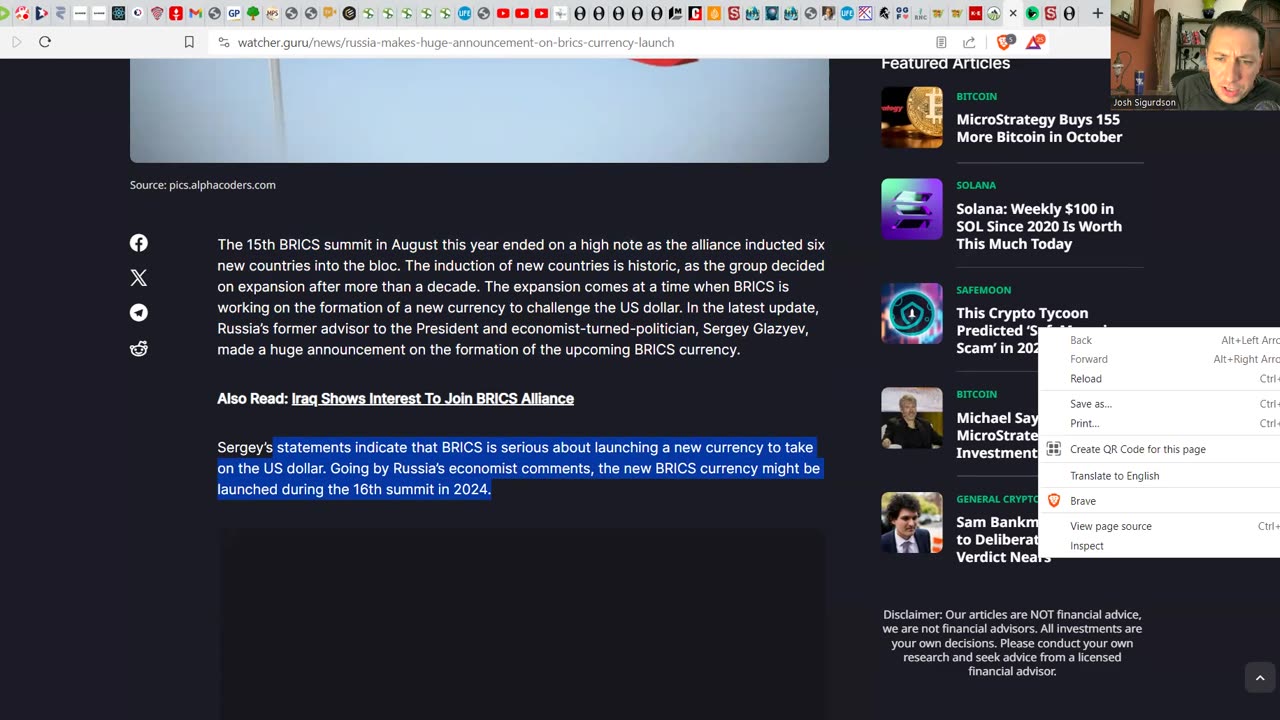Share the article via Telegram
1280x720 pixels.
(139, 313)
